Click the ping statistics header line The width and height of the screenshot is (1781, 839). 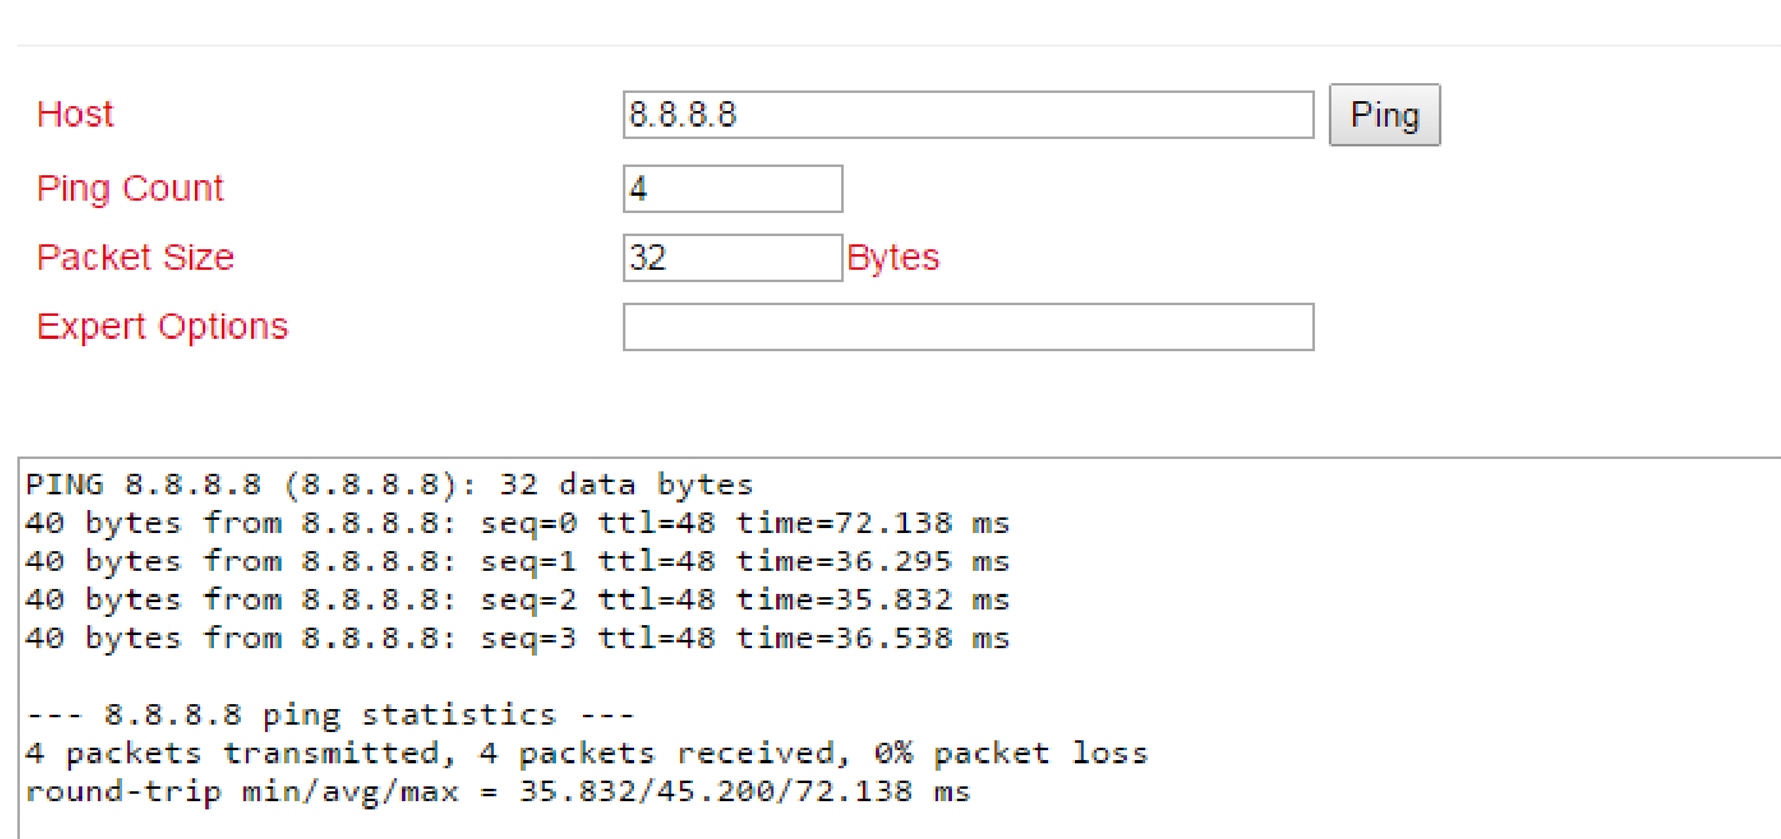click(x=330, y=715)
